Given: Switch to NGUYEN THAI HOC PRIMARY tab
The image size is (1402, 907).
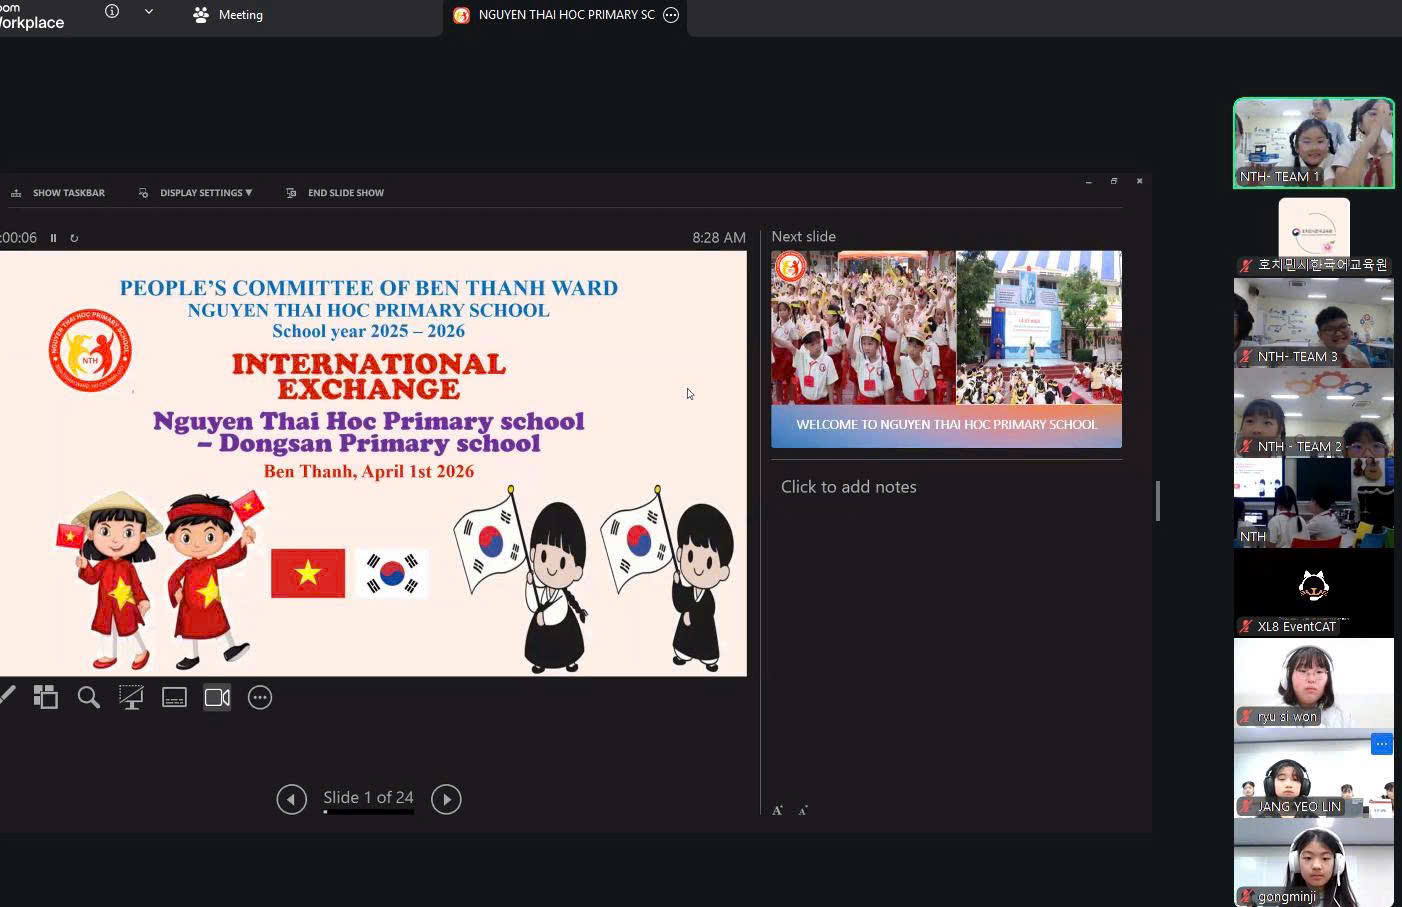Looking at the screenshot, I should 556,15.
